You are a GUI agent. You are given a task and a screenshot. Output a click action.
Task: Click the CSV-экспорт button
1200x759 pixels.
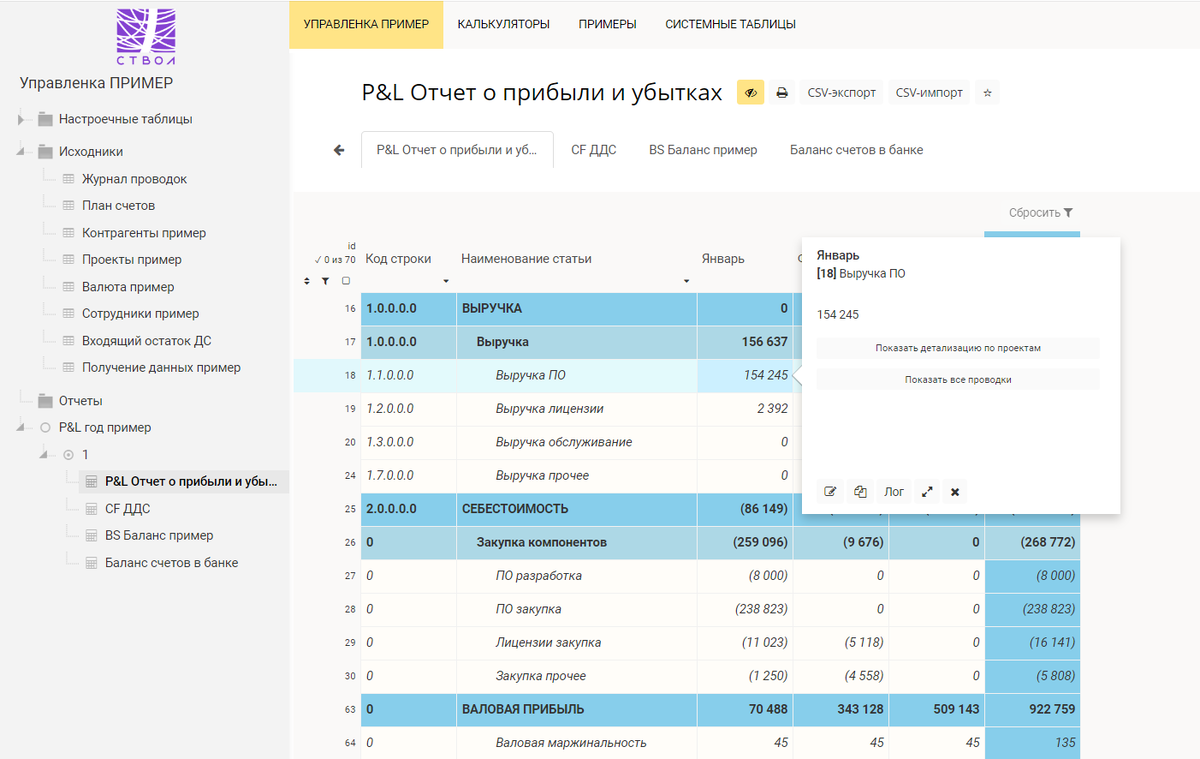click(x=841, y=92)
